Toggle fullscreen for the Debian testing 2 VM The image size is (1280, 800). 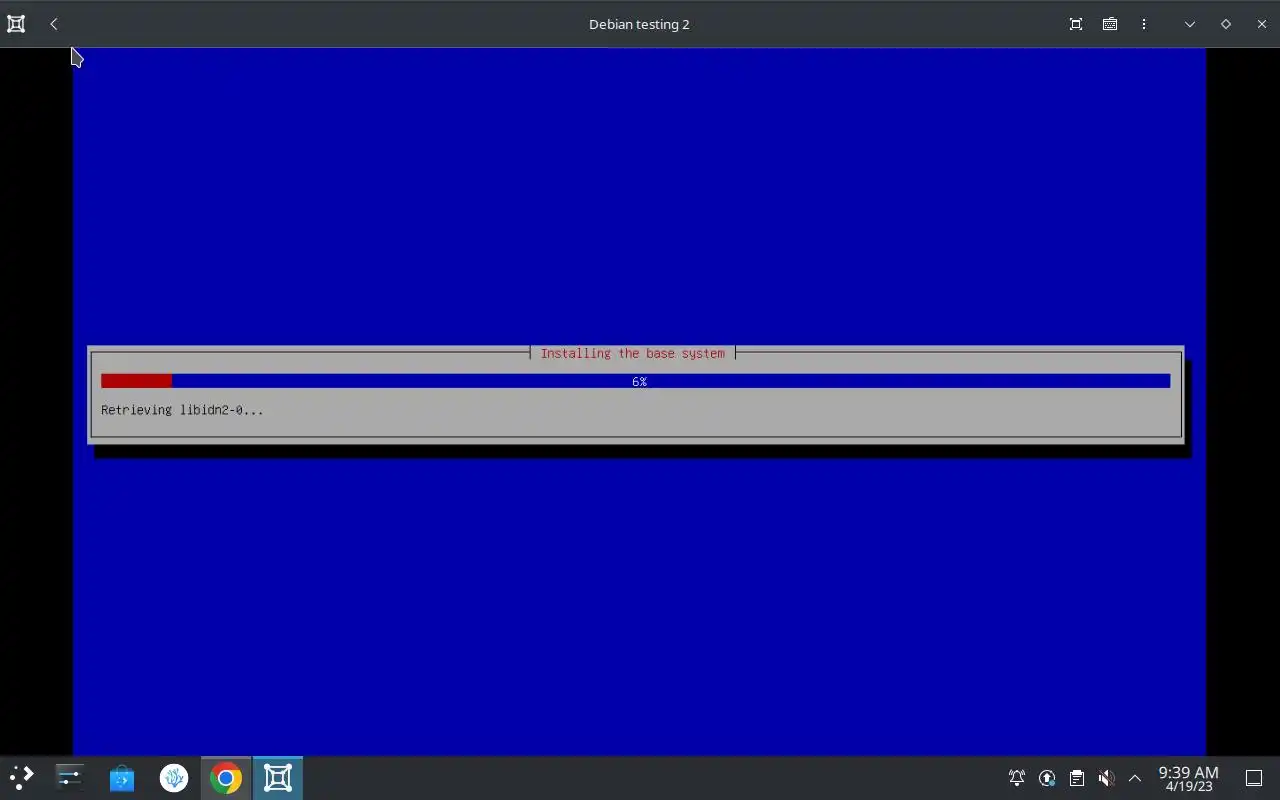point(1076,24)
